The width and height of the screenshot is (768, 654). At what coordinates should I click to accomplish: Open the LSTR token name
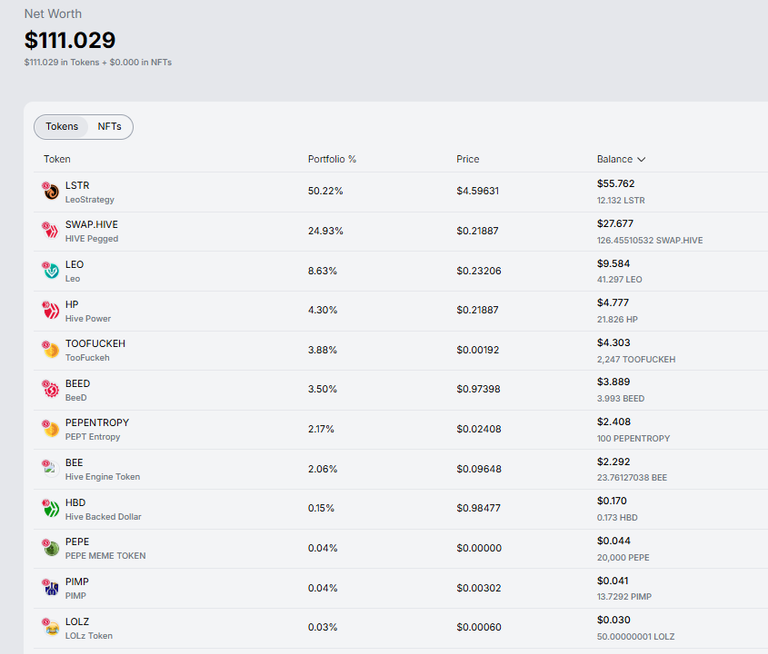tap(77, 185)
